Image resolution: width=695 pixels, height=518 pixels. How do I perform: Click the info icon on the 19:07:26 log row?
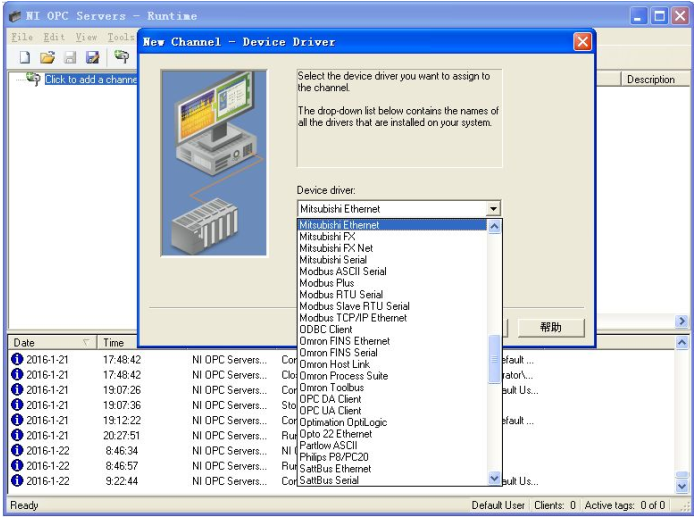(x=17, y=389)
